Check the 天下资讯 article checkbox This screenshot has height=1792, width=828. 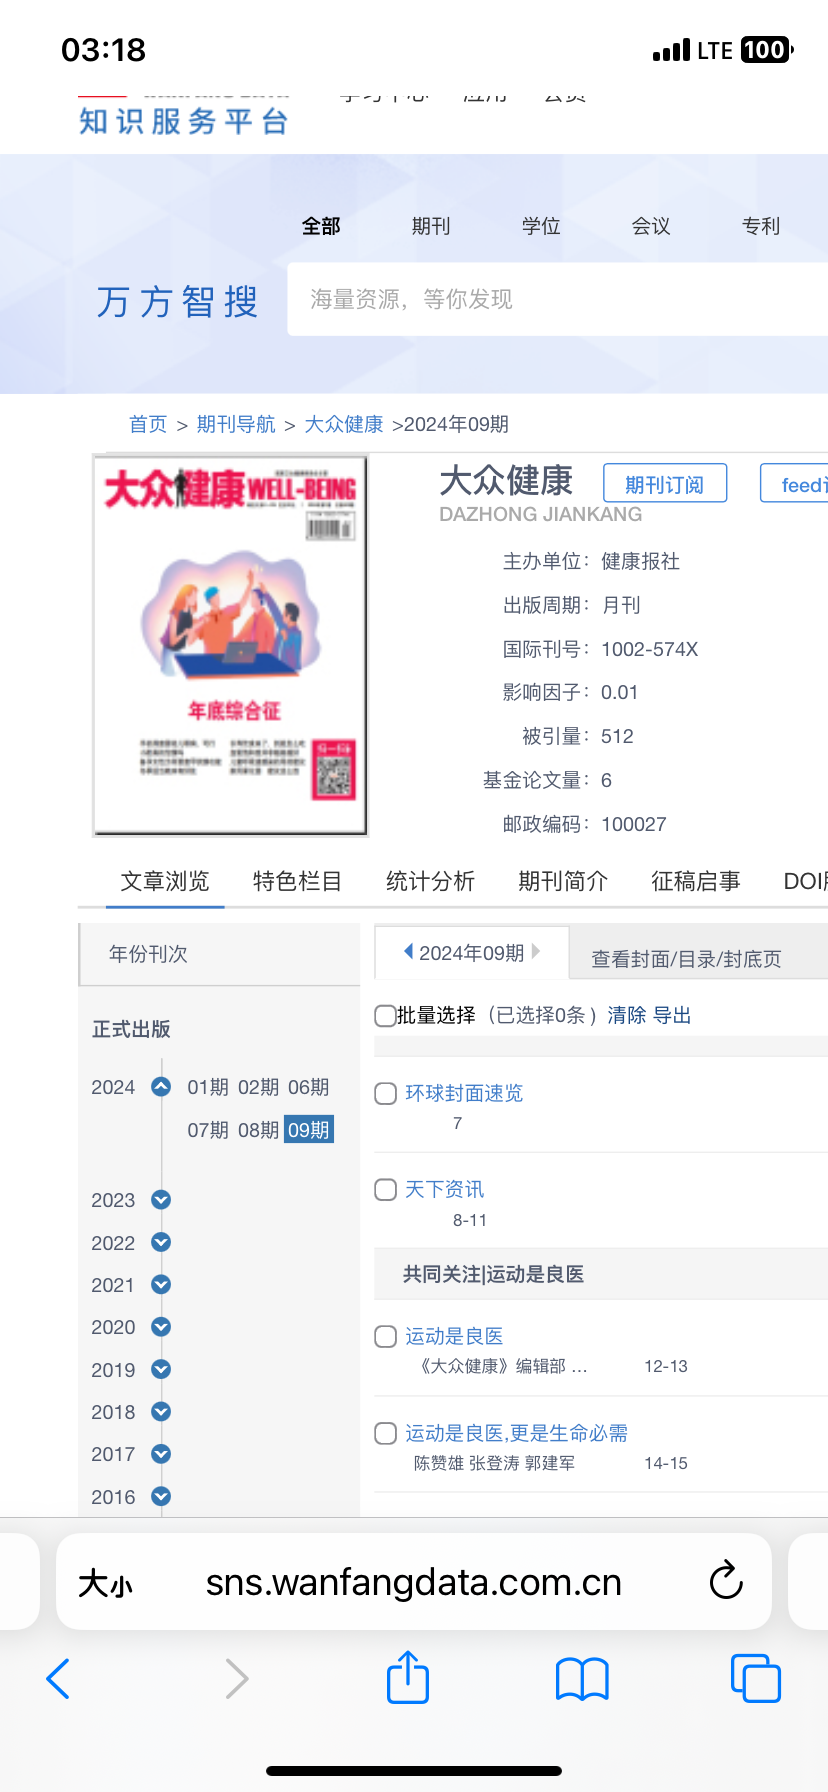tap(385, 1190)
